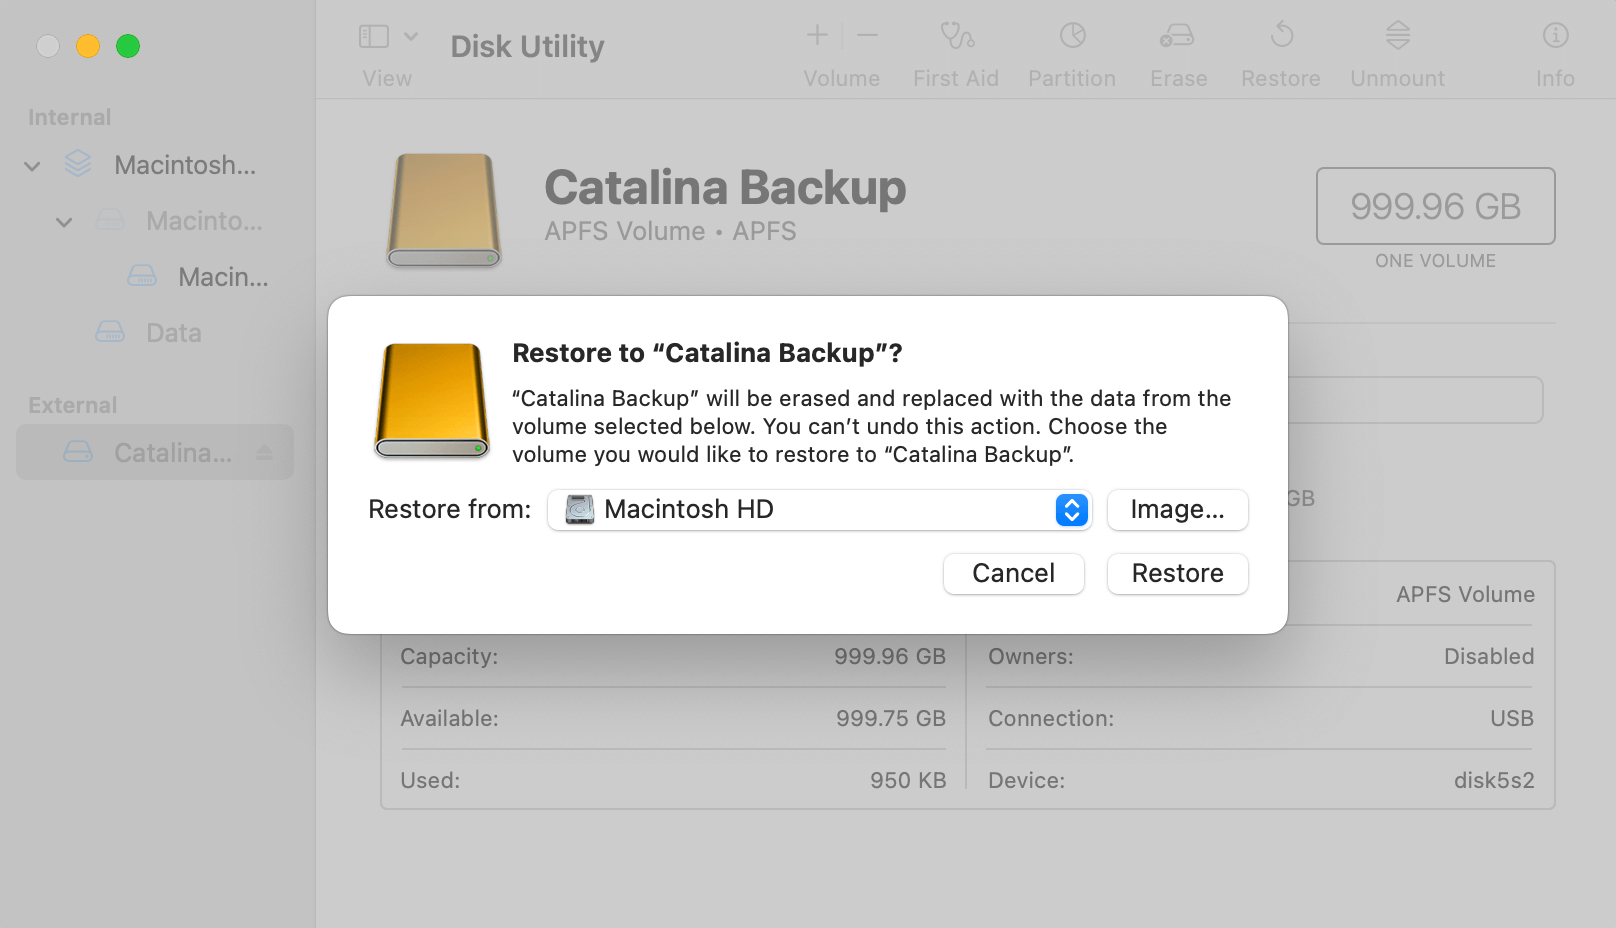The width and height of the screenshot is (1616, 928).
Task: Add a volume with the plus icon
Action: click(x=816, y=35)
